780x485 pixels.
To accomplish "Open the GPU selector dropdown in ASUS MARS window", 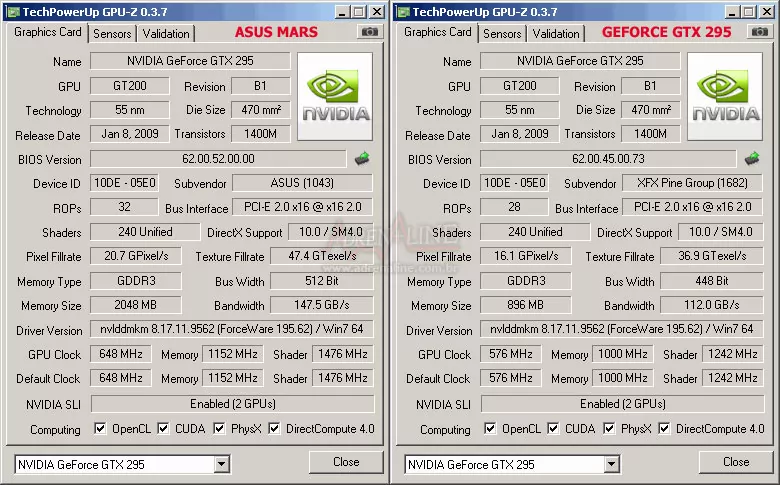I will 221,465.
